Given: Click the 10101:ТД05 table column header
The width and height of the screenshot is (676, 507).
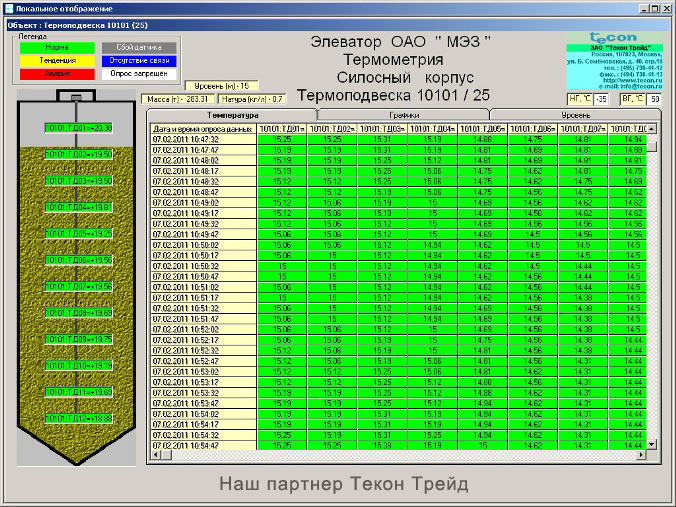Looking at the screenshot, I should pos(483,128).
